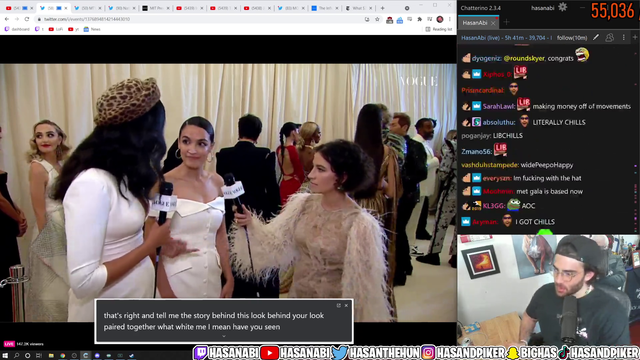Click the LIVE badge on the video
The height and width of the screenshot is (360, 640).
[x=9, y=344]
